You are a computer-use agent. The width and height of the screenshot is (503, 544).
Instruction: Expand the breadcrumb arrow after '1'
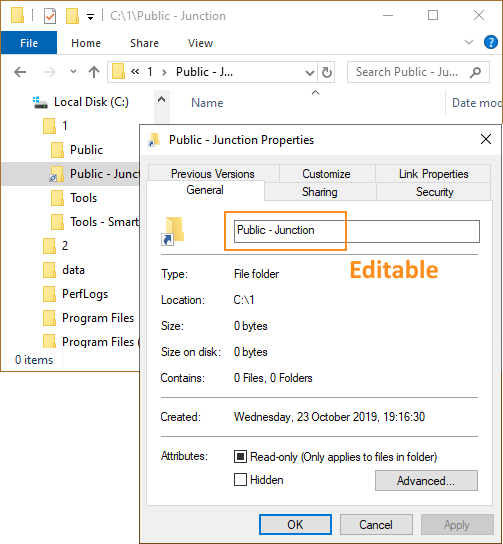164,72
